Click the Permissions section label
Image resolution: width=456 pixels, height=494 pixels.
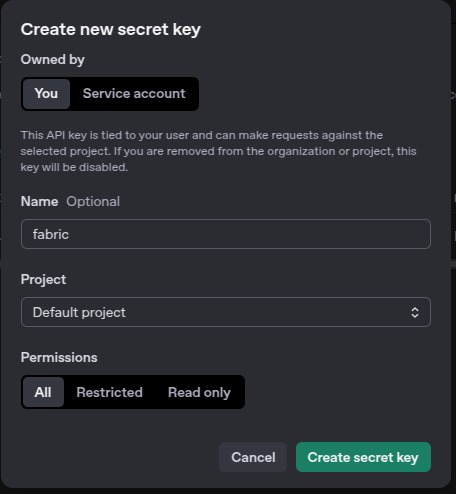59,357
